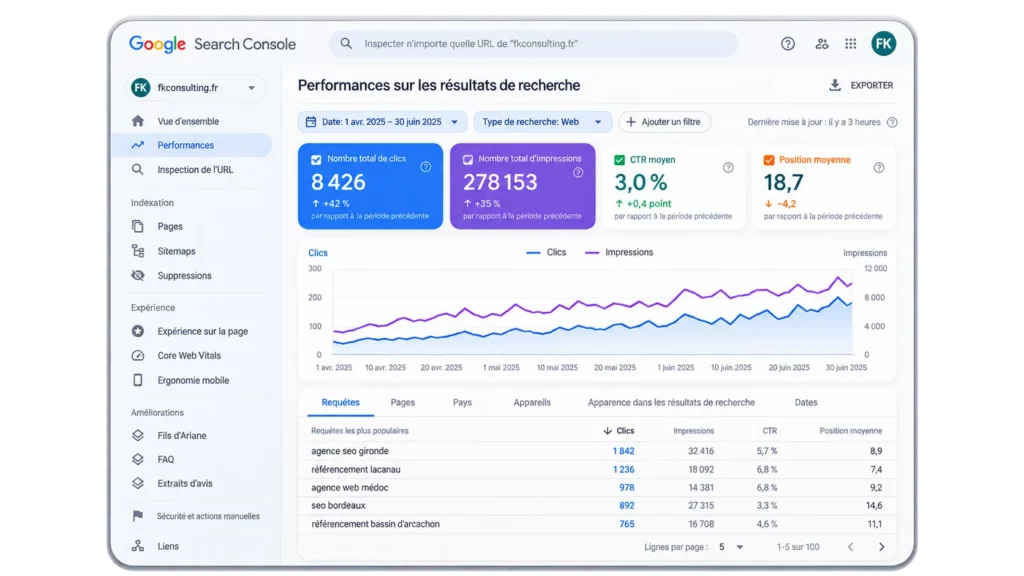Open users and permissions icon

[x=822, y=44]
